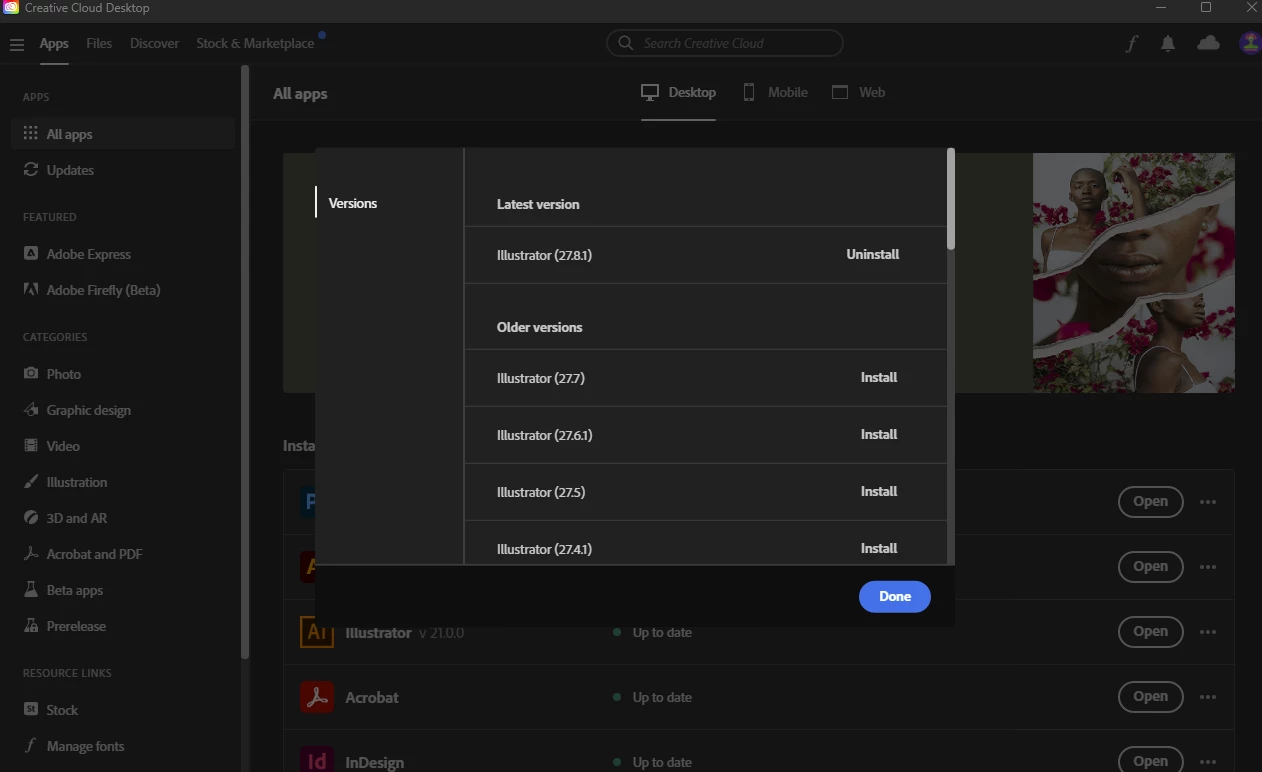Viewport: 1262px width, 772px height.
Task: Open the notifications bell icon
Action: 1168,44
